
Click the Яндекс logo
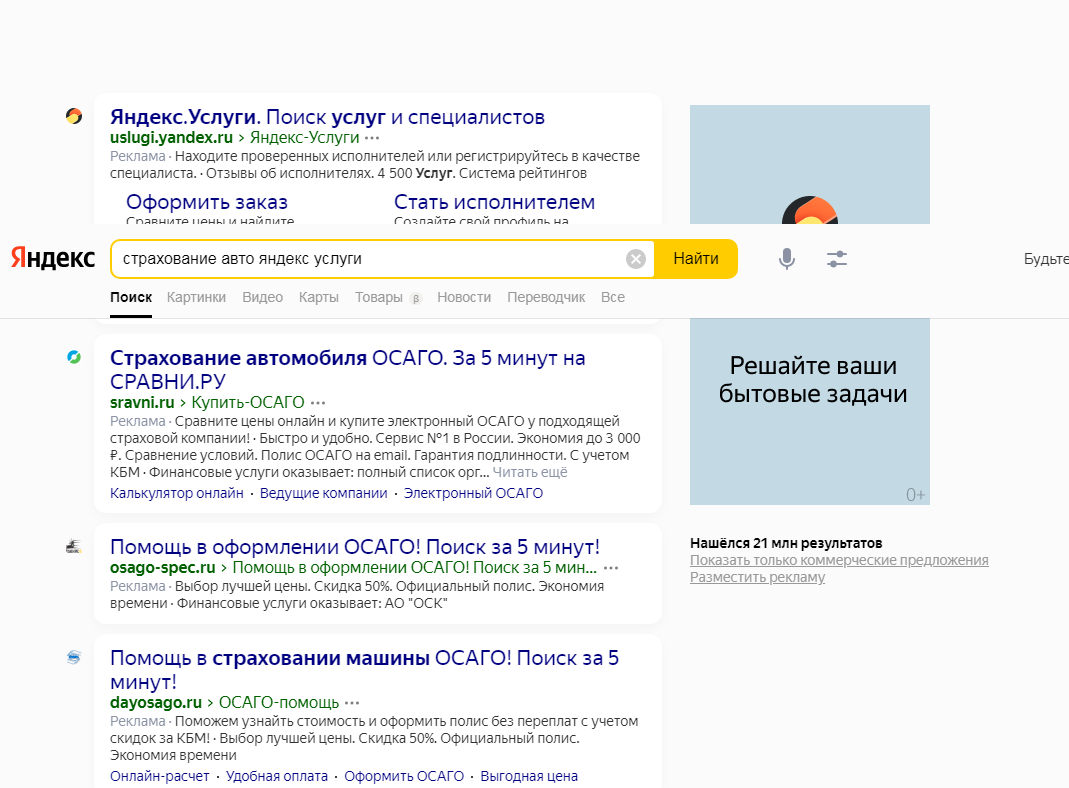(52, 258)
